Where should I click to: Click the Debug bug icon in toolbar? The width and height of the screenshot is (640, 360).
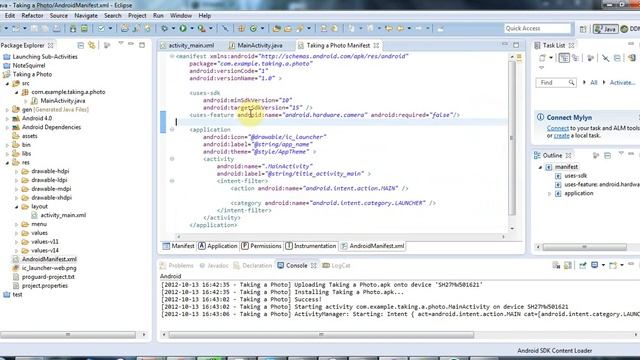[x=164, y=29]
